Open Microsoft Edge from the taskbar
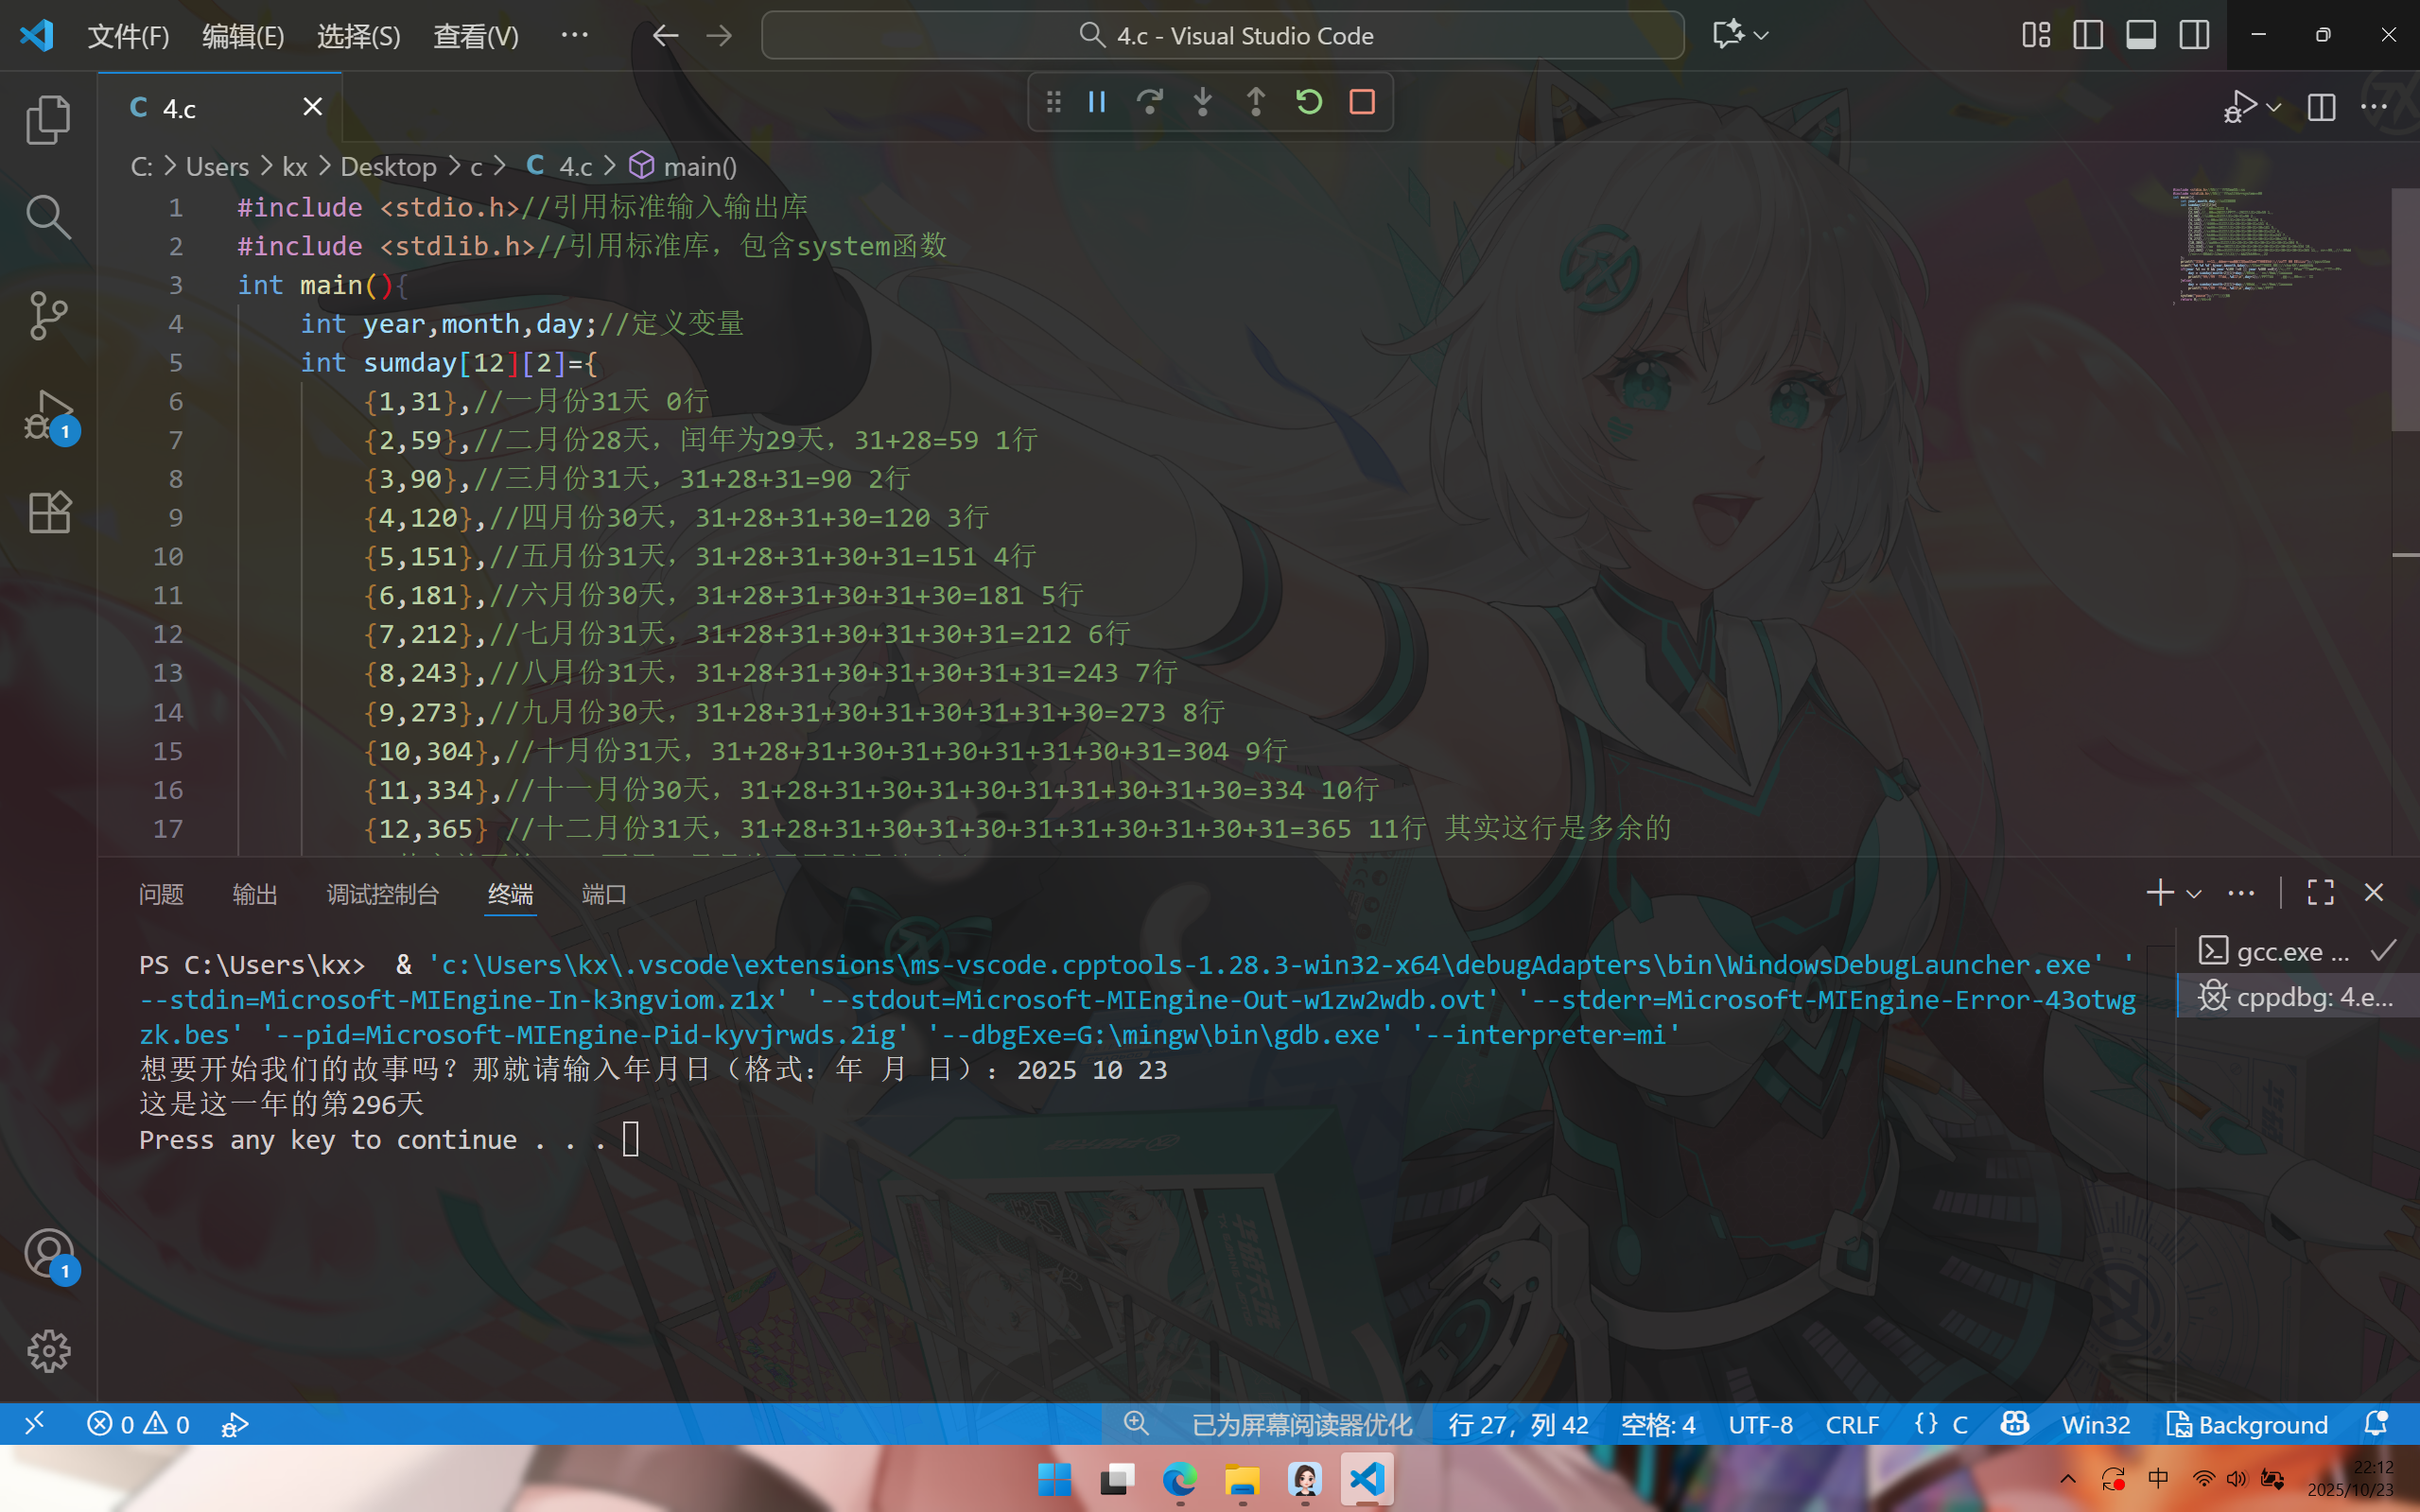 [x=1180, y=1479]
